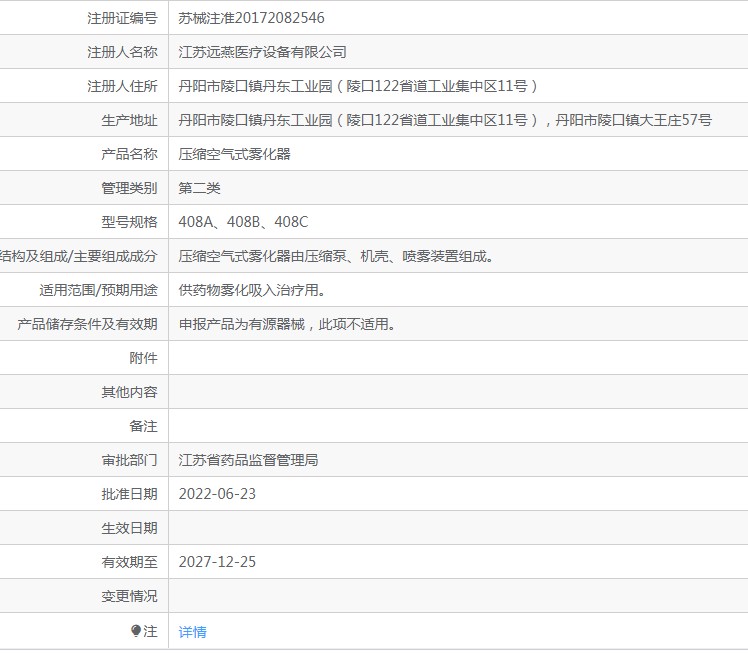
Task: Click the 批准日期 label
Action: click(x=129, y=494)
